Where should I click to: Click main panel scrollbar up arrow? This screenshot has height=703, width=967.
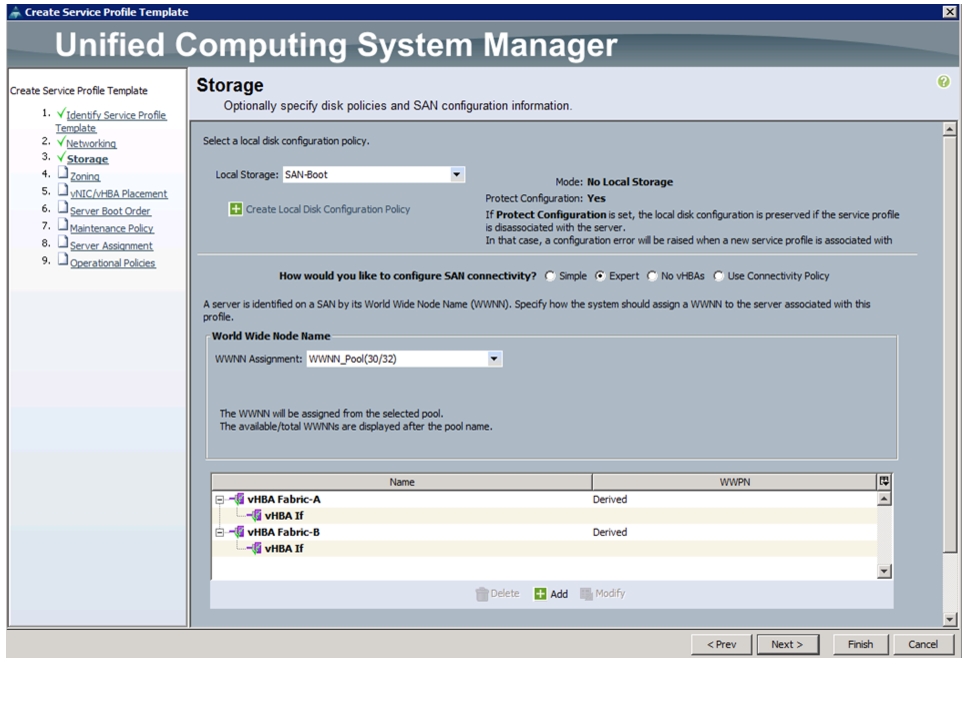point(949,129)
